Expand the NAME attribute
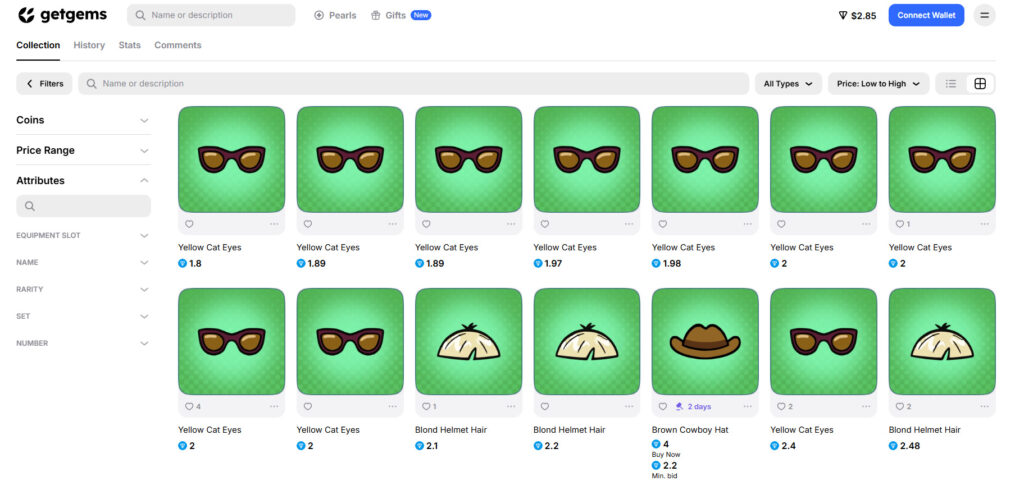The width and height of the screenshot is (1024, 490). tap(84, 262)
